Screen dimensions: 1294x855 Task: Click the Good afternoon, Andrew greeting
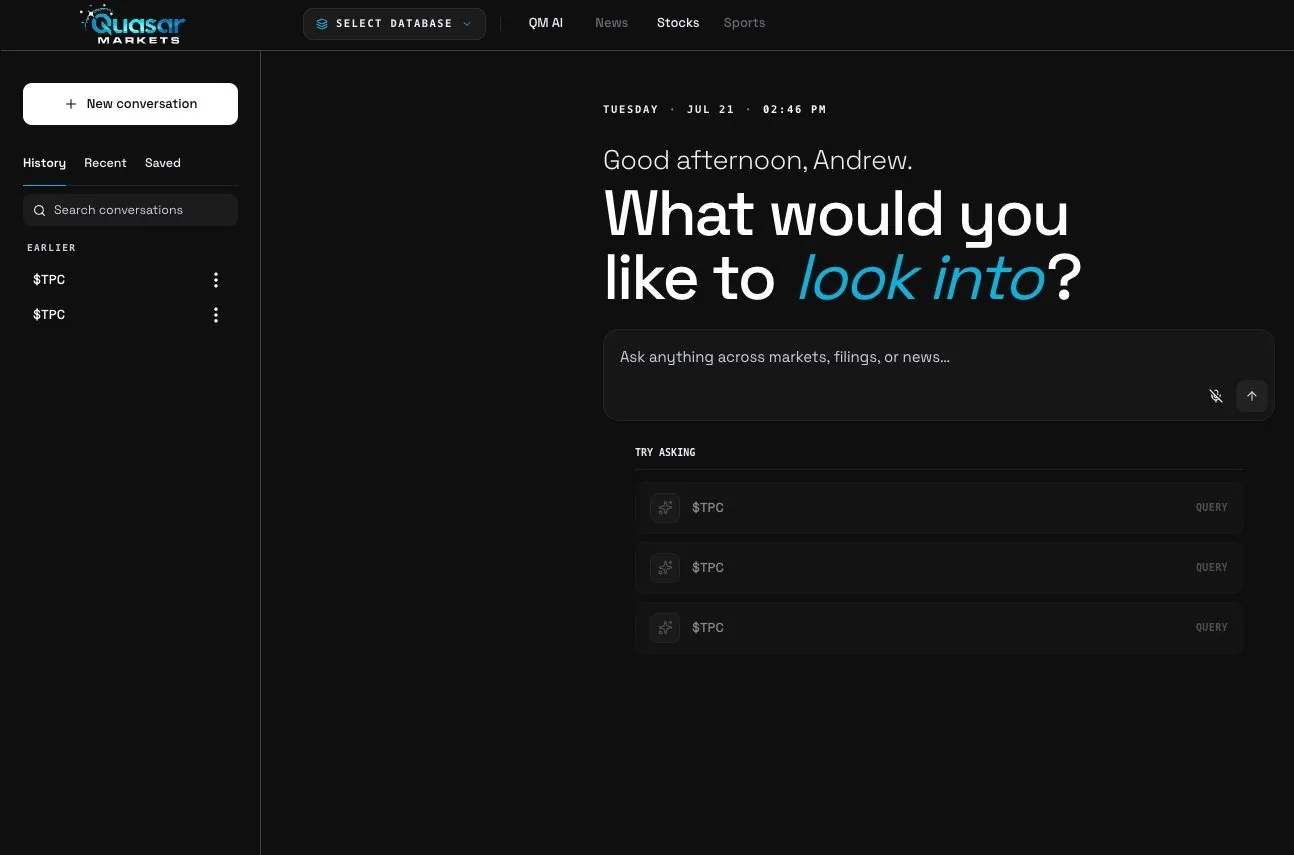[758, 160]
